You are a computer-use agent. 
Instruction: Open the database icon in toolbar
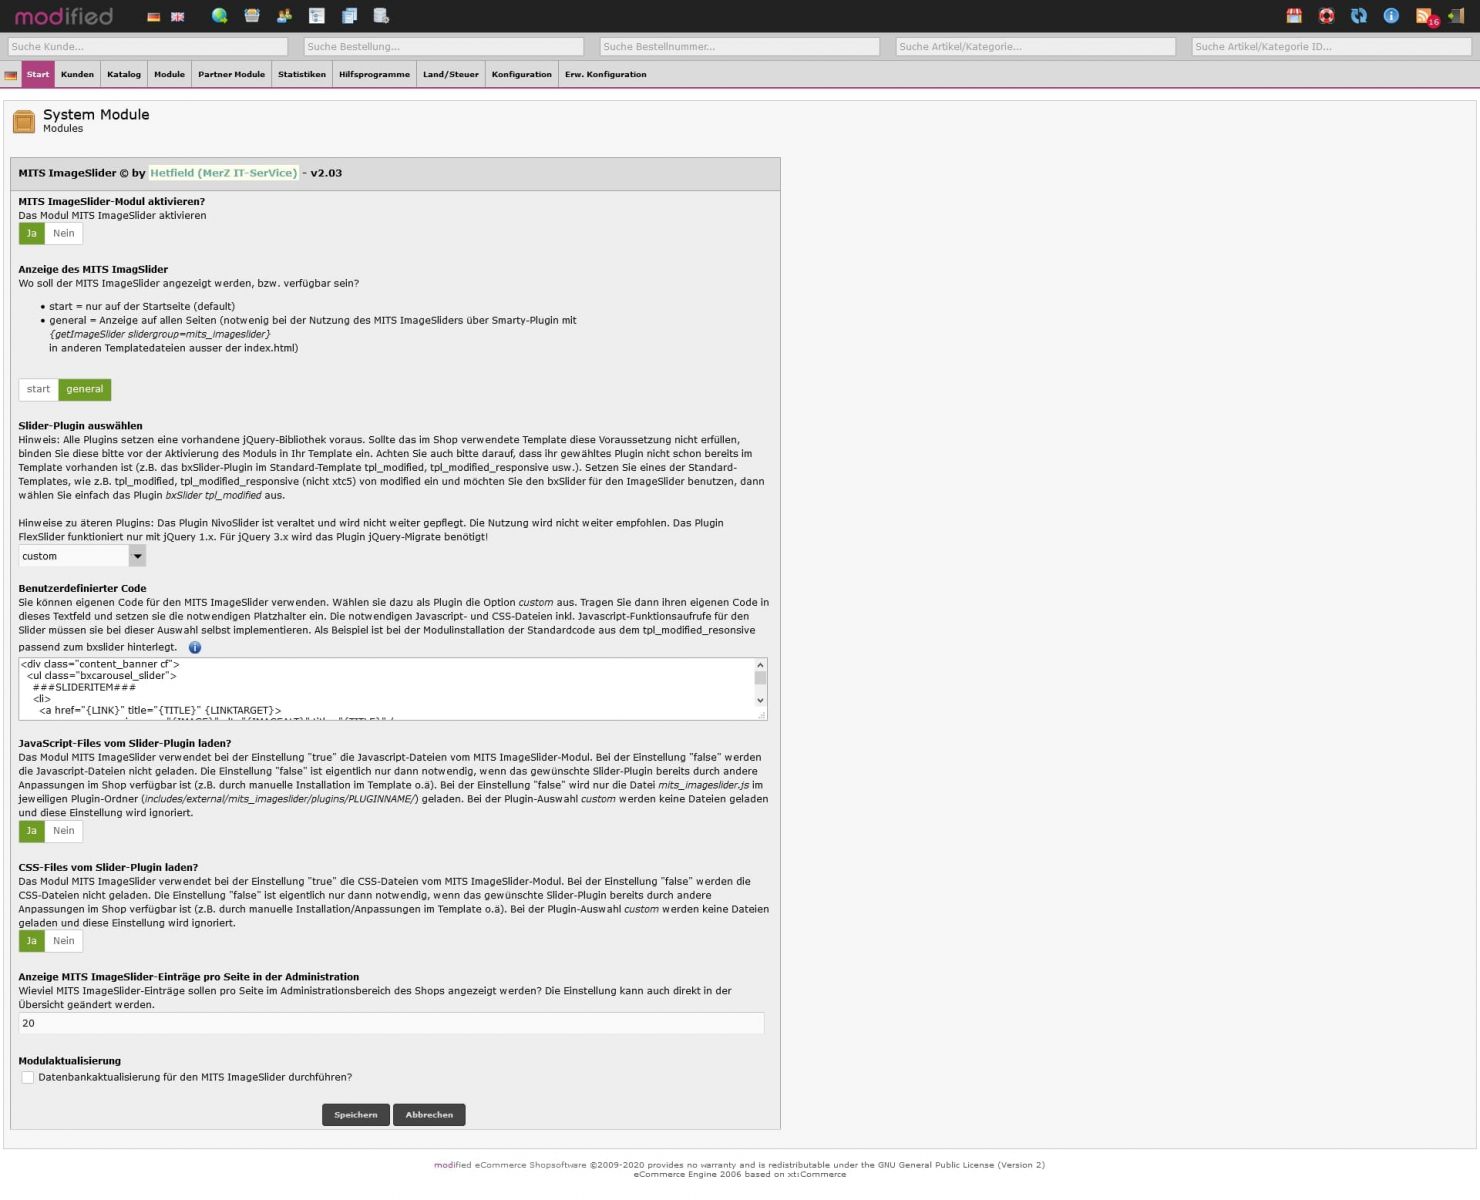click(381, 16)
